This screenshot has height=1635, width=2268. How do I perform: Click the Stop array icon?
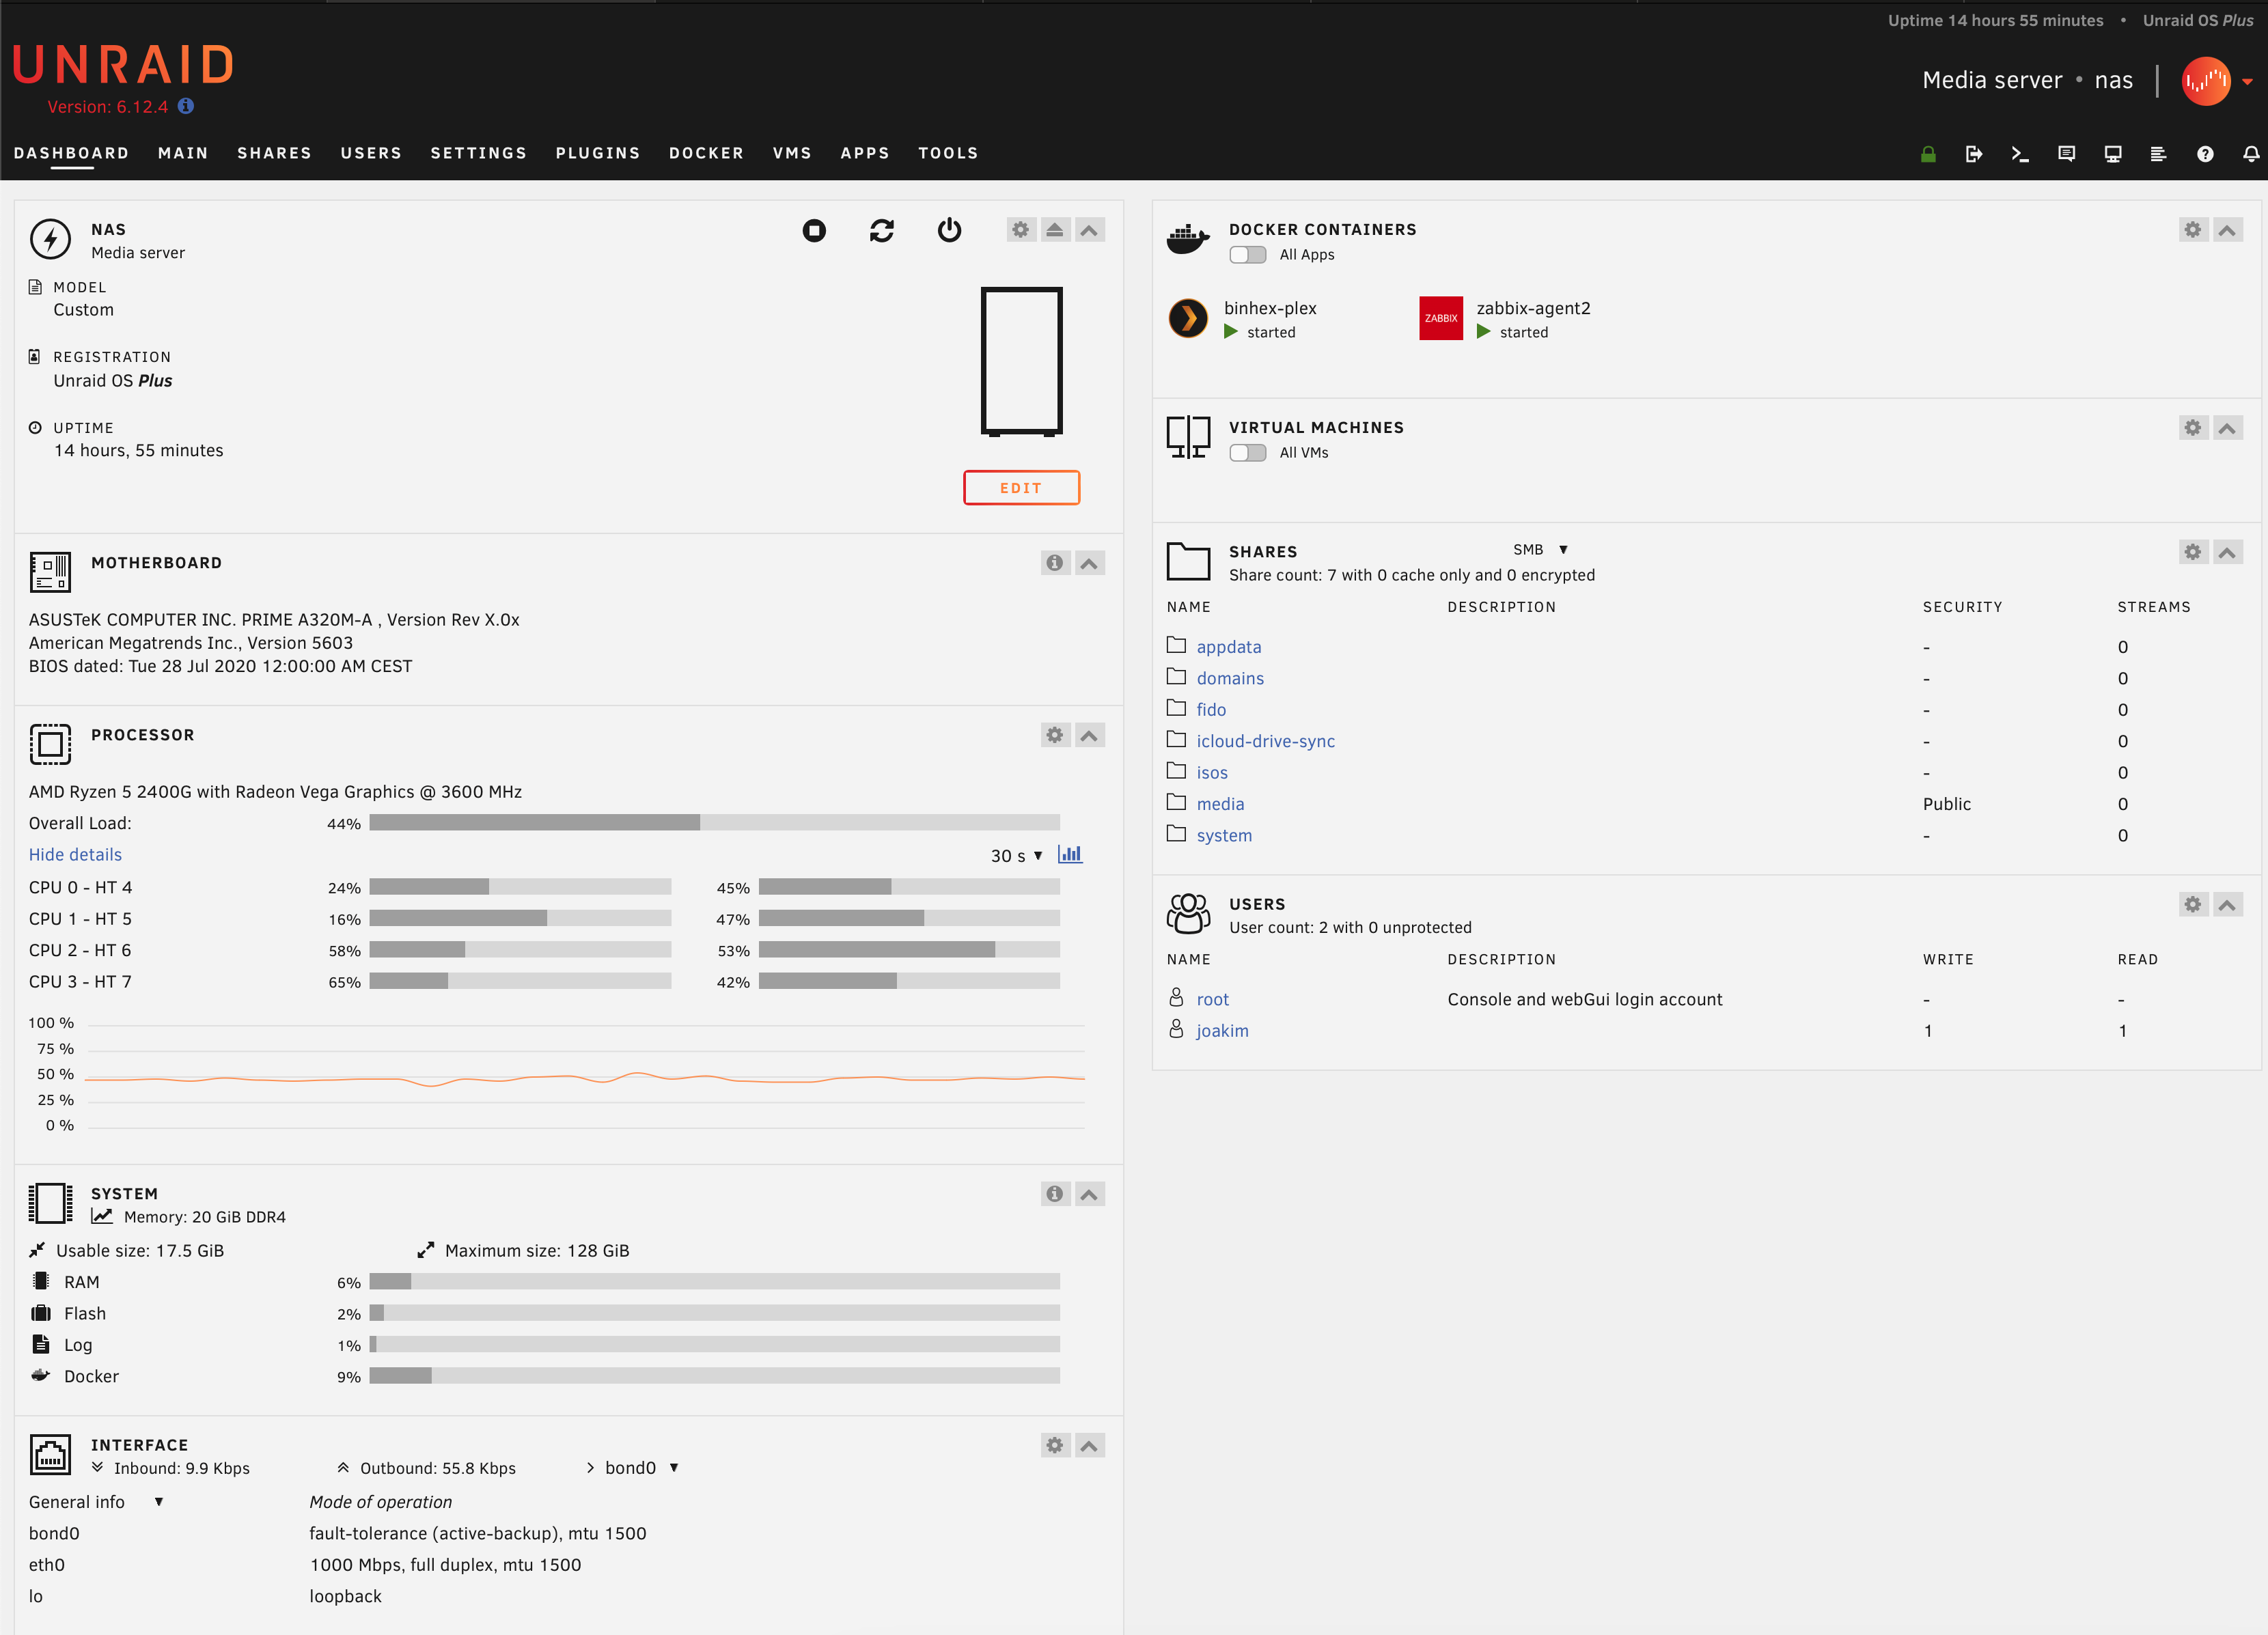click(814, 231)
